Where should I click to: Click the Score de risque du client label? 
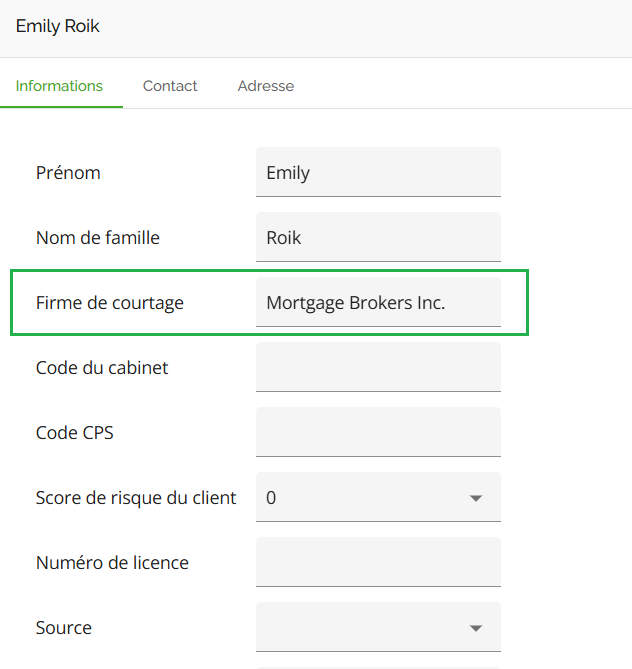[x=136, y=498]
